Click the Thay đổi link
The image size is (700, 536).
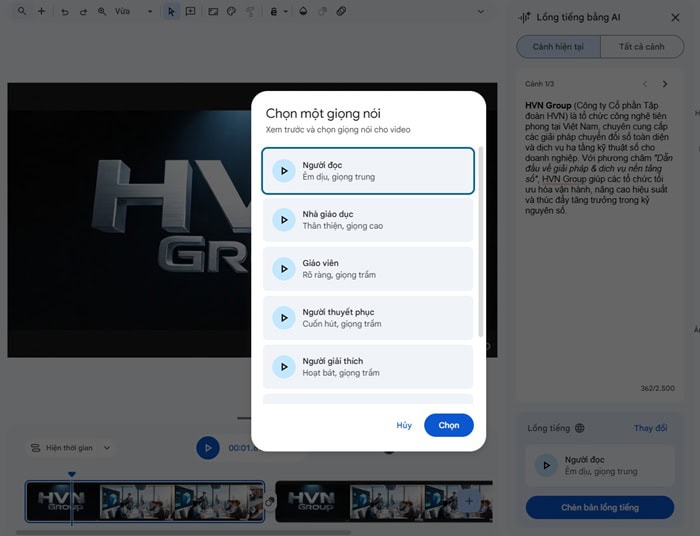[x=650, y=428]
